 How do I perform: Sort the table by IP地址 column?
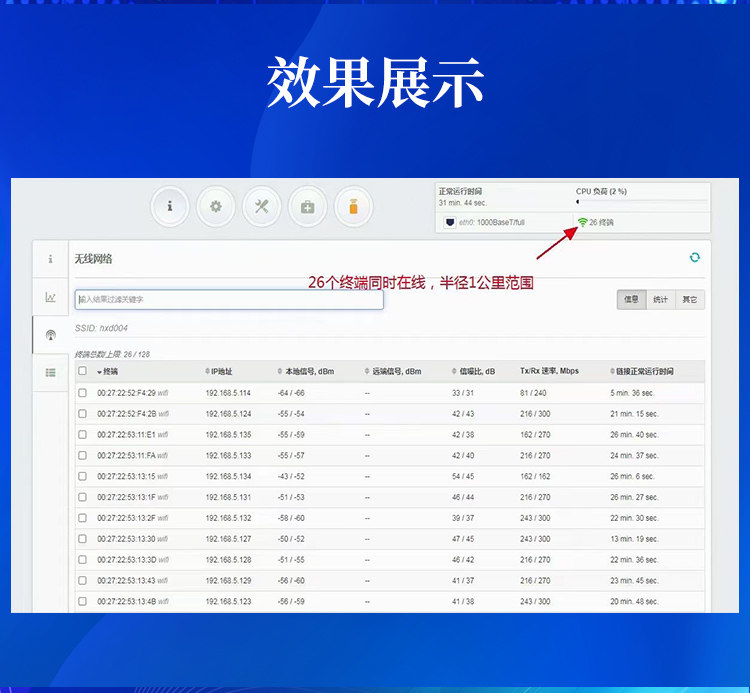coord(219,372)
